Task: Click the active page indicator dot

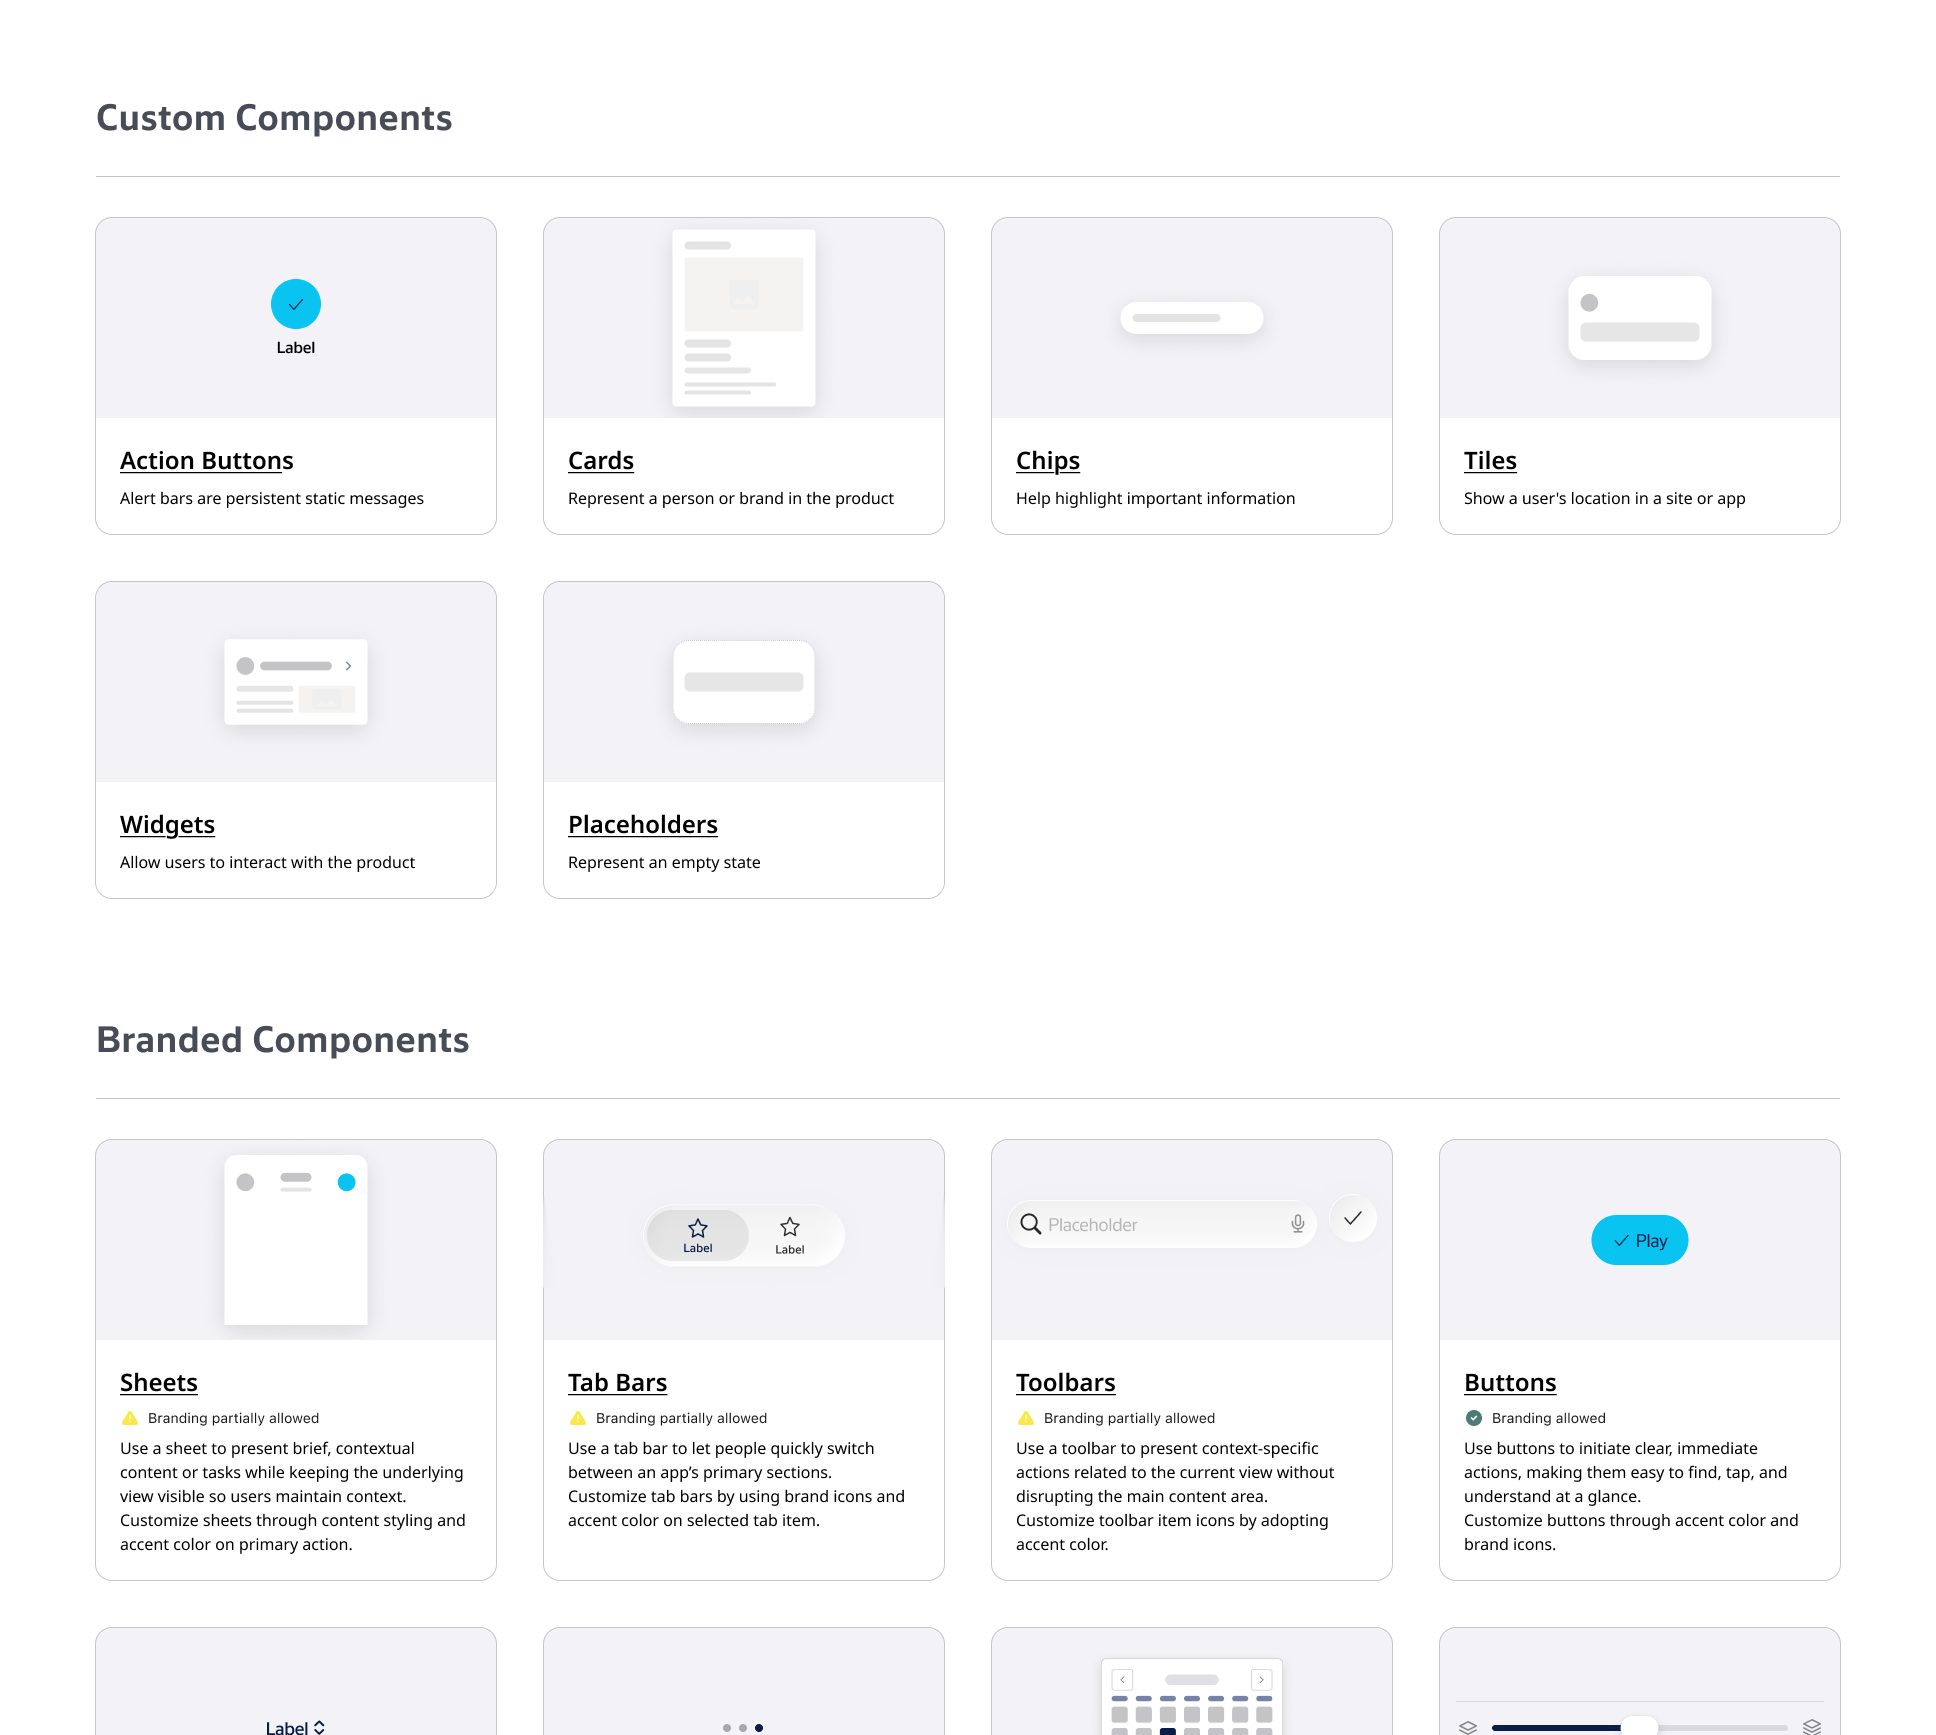Action: pos(759,1727)
